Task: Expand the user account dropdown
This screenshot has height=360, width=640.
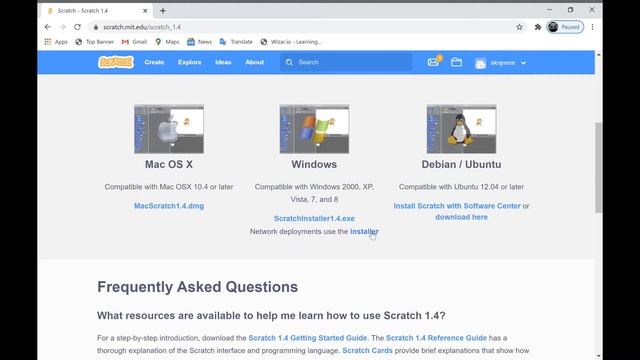Action: pos(523,63)
